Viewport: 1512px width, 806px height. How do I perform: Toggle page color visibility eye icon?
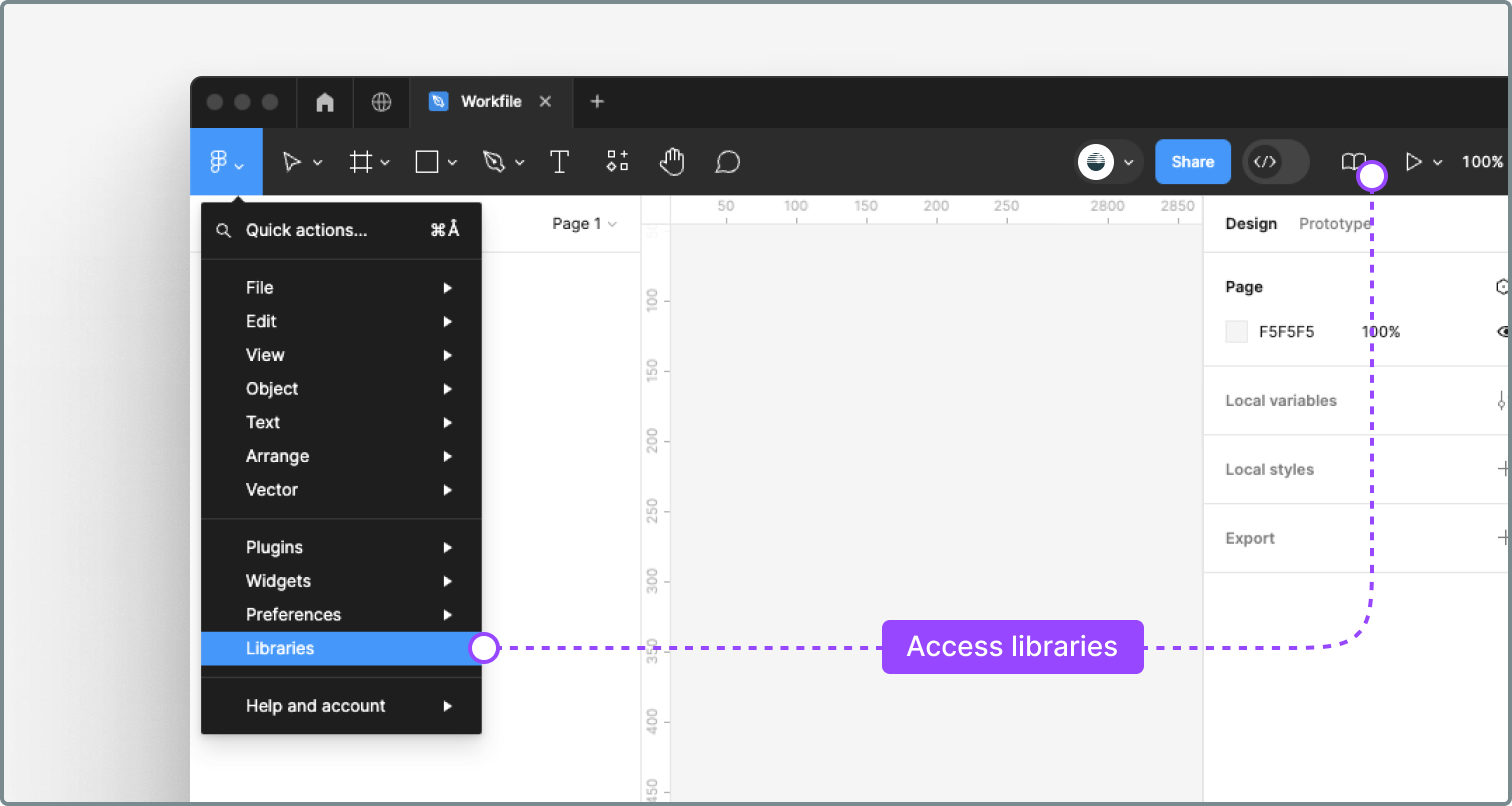coord(1502,331)
